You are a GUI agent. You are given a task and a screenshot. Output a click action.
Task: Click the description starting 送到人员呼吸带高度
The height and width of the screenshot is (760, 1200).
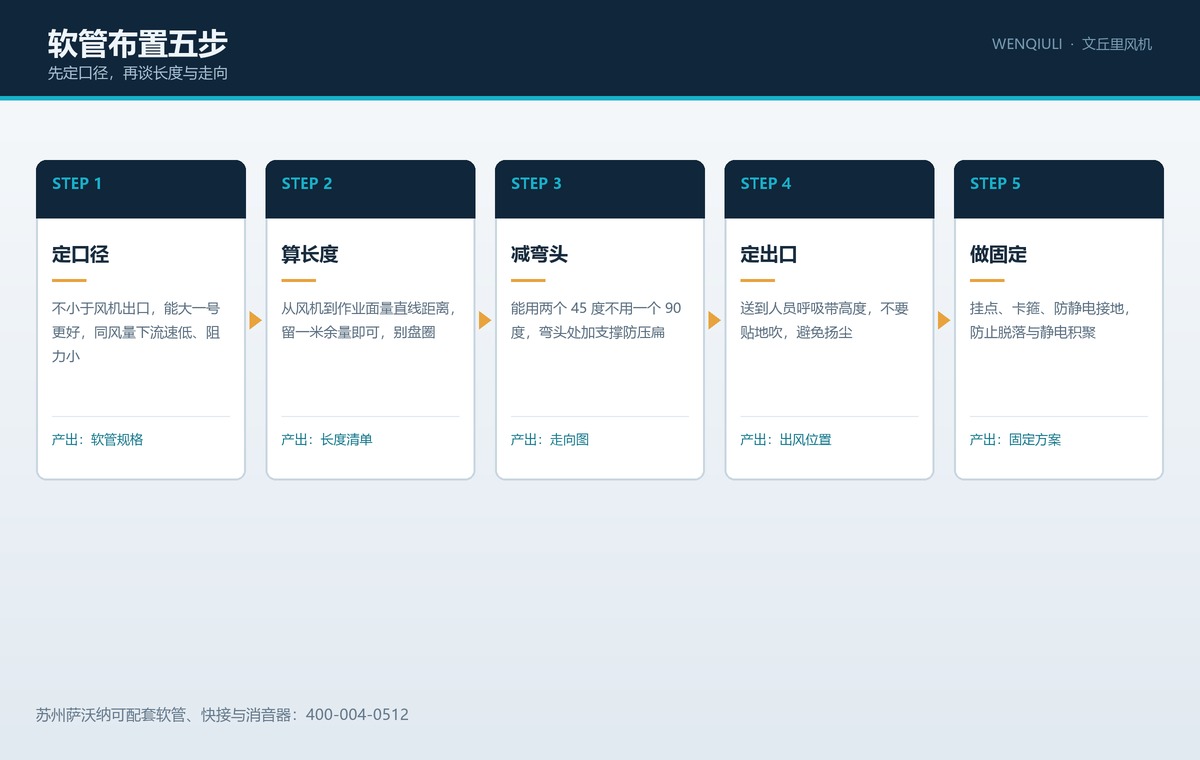point(825,320)
